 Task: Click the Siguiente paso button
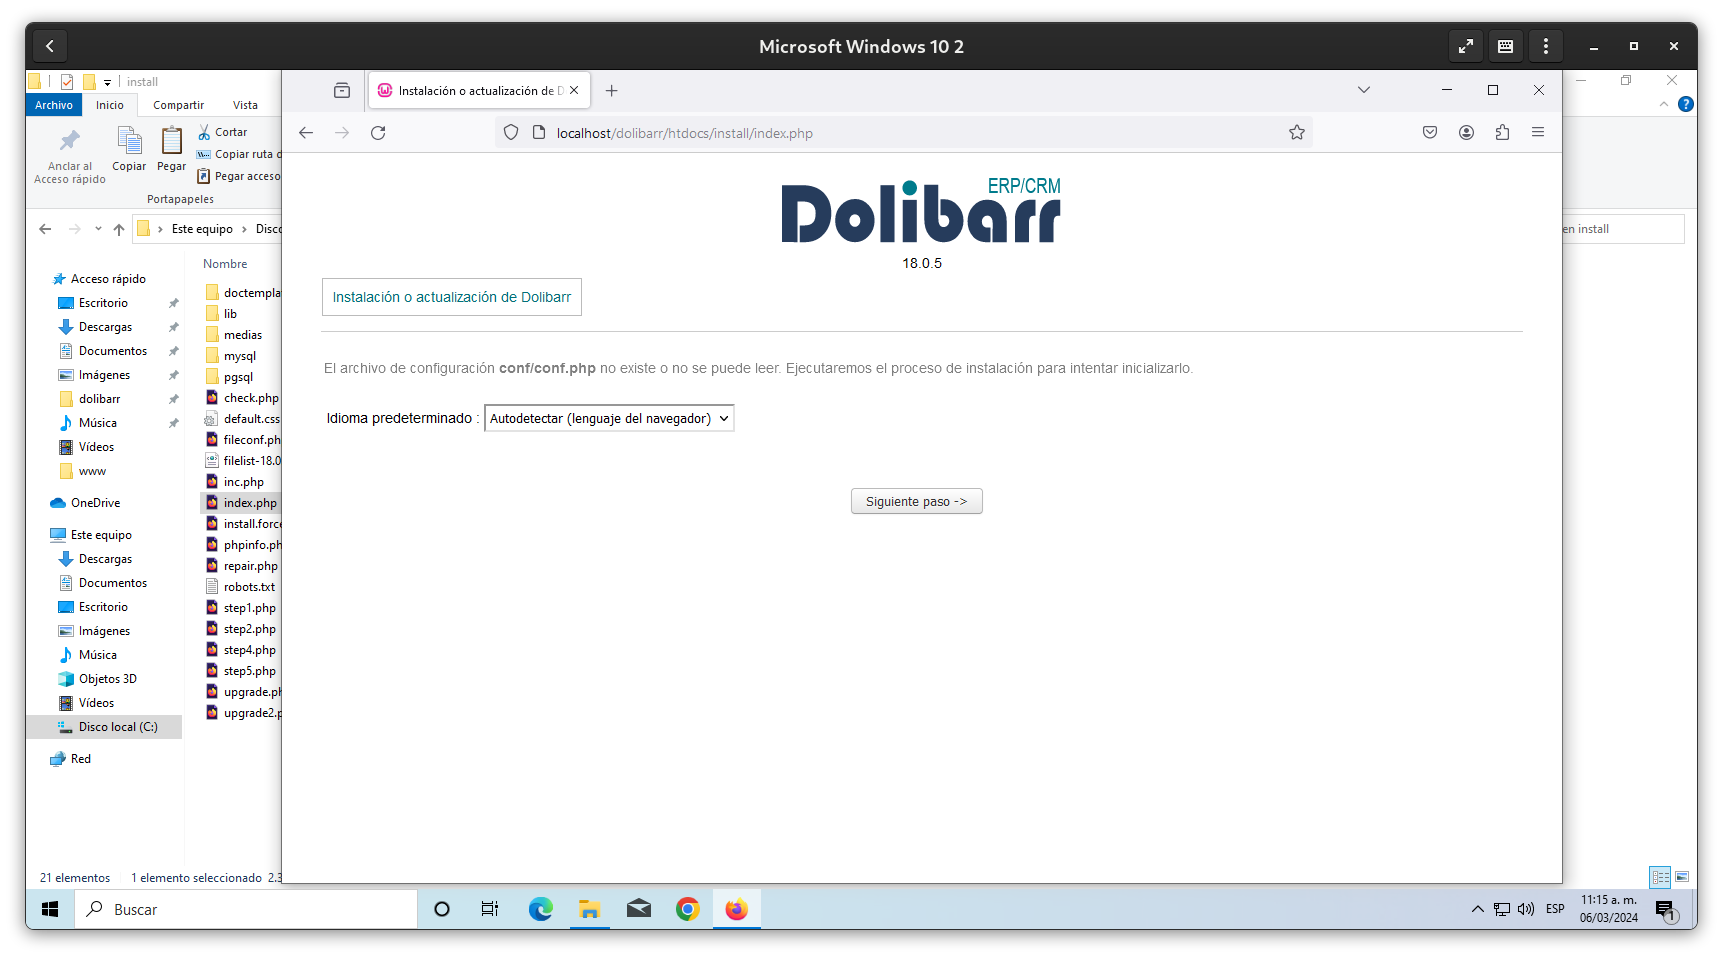916,502
